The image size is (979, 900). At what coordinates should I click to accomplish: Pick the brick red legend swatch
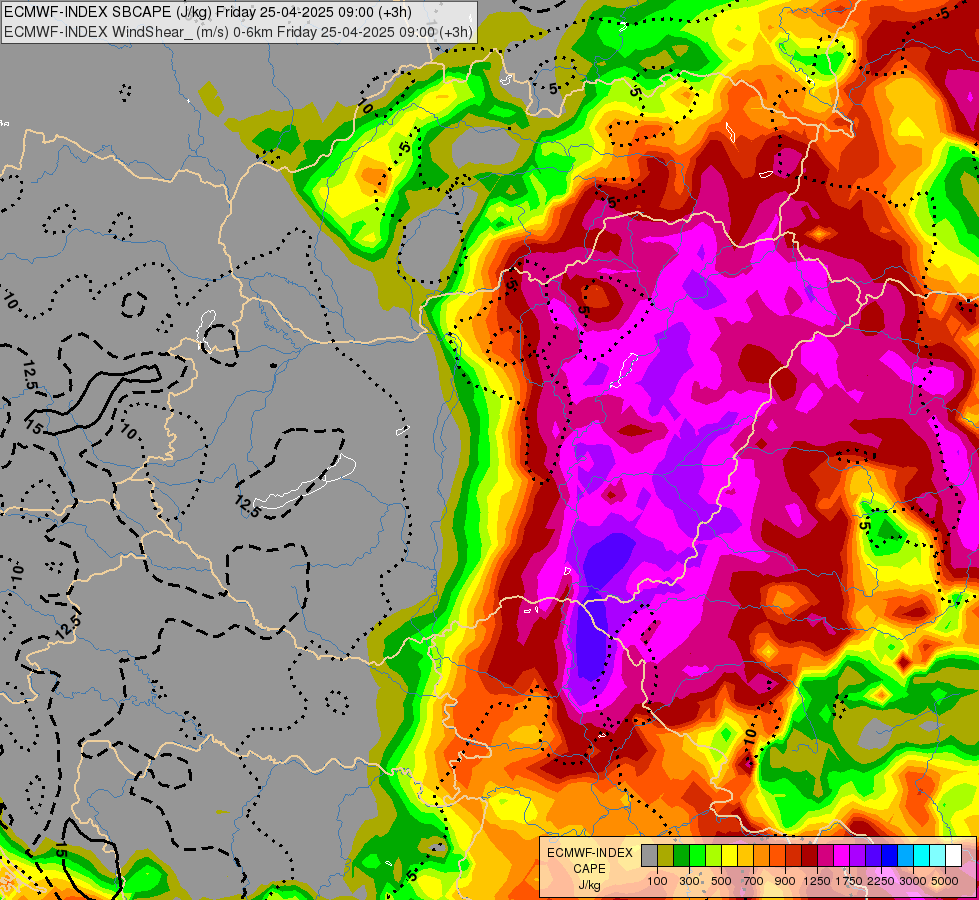pyautogui.click(x=794, y=856)
